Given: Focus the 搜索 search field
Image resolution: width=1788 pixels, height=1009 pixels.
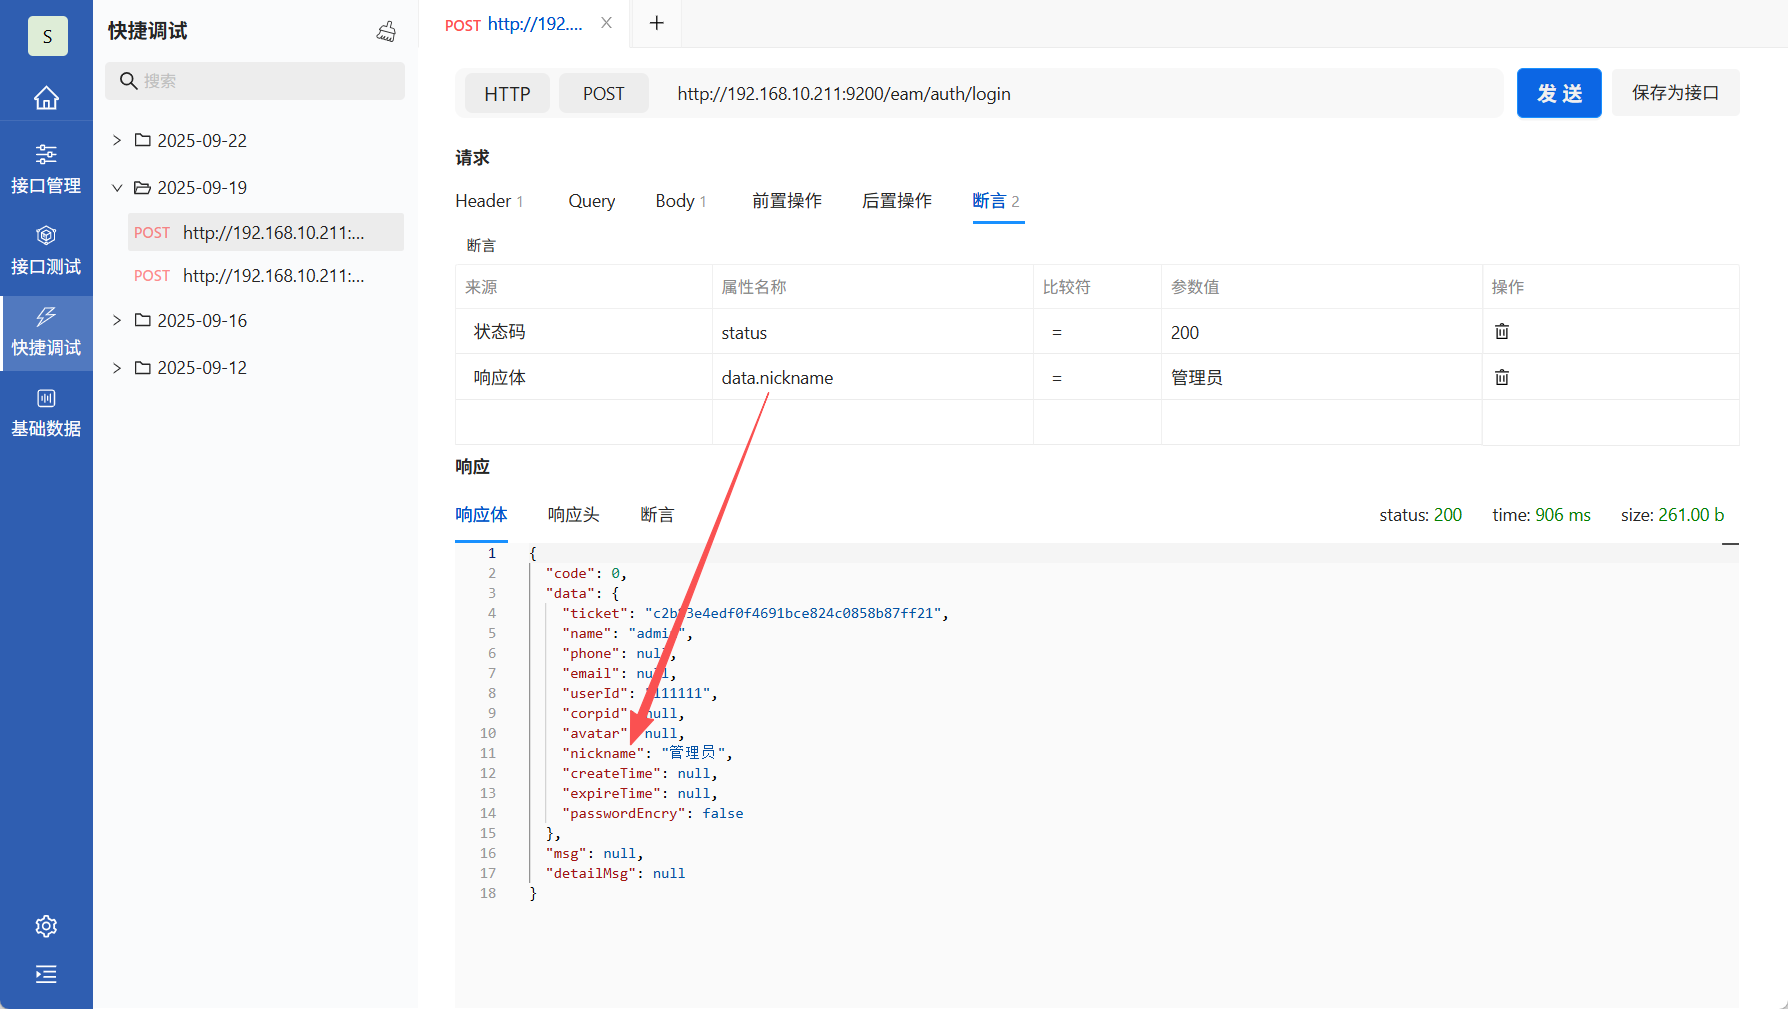Looking at the screenshot, I should point(255,81).
